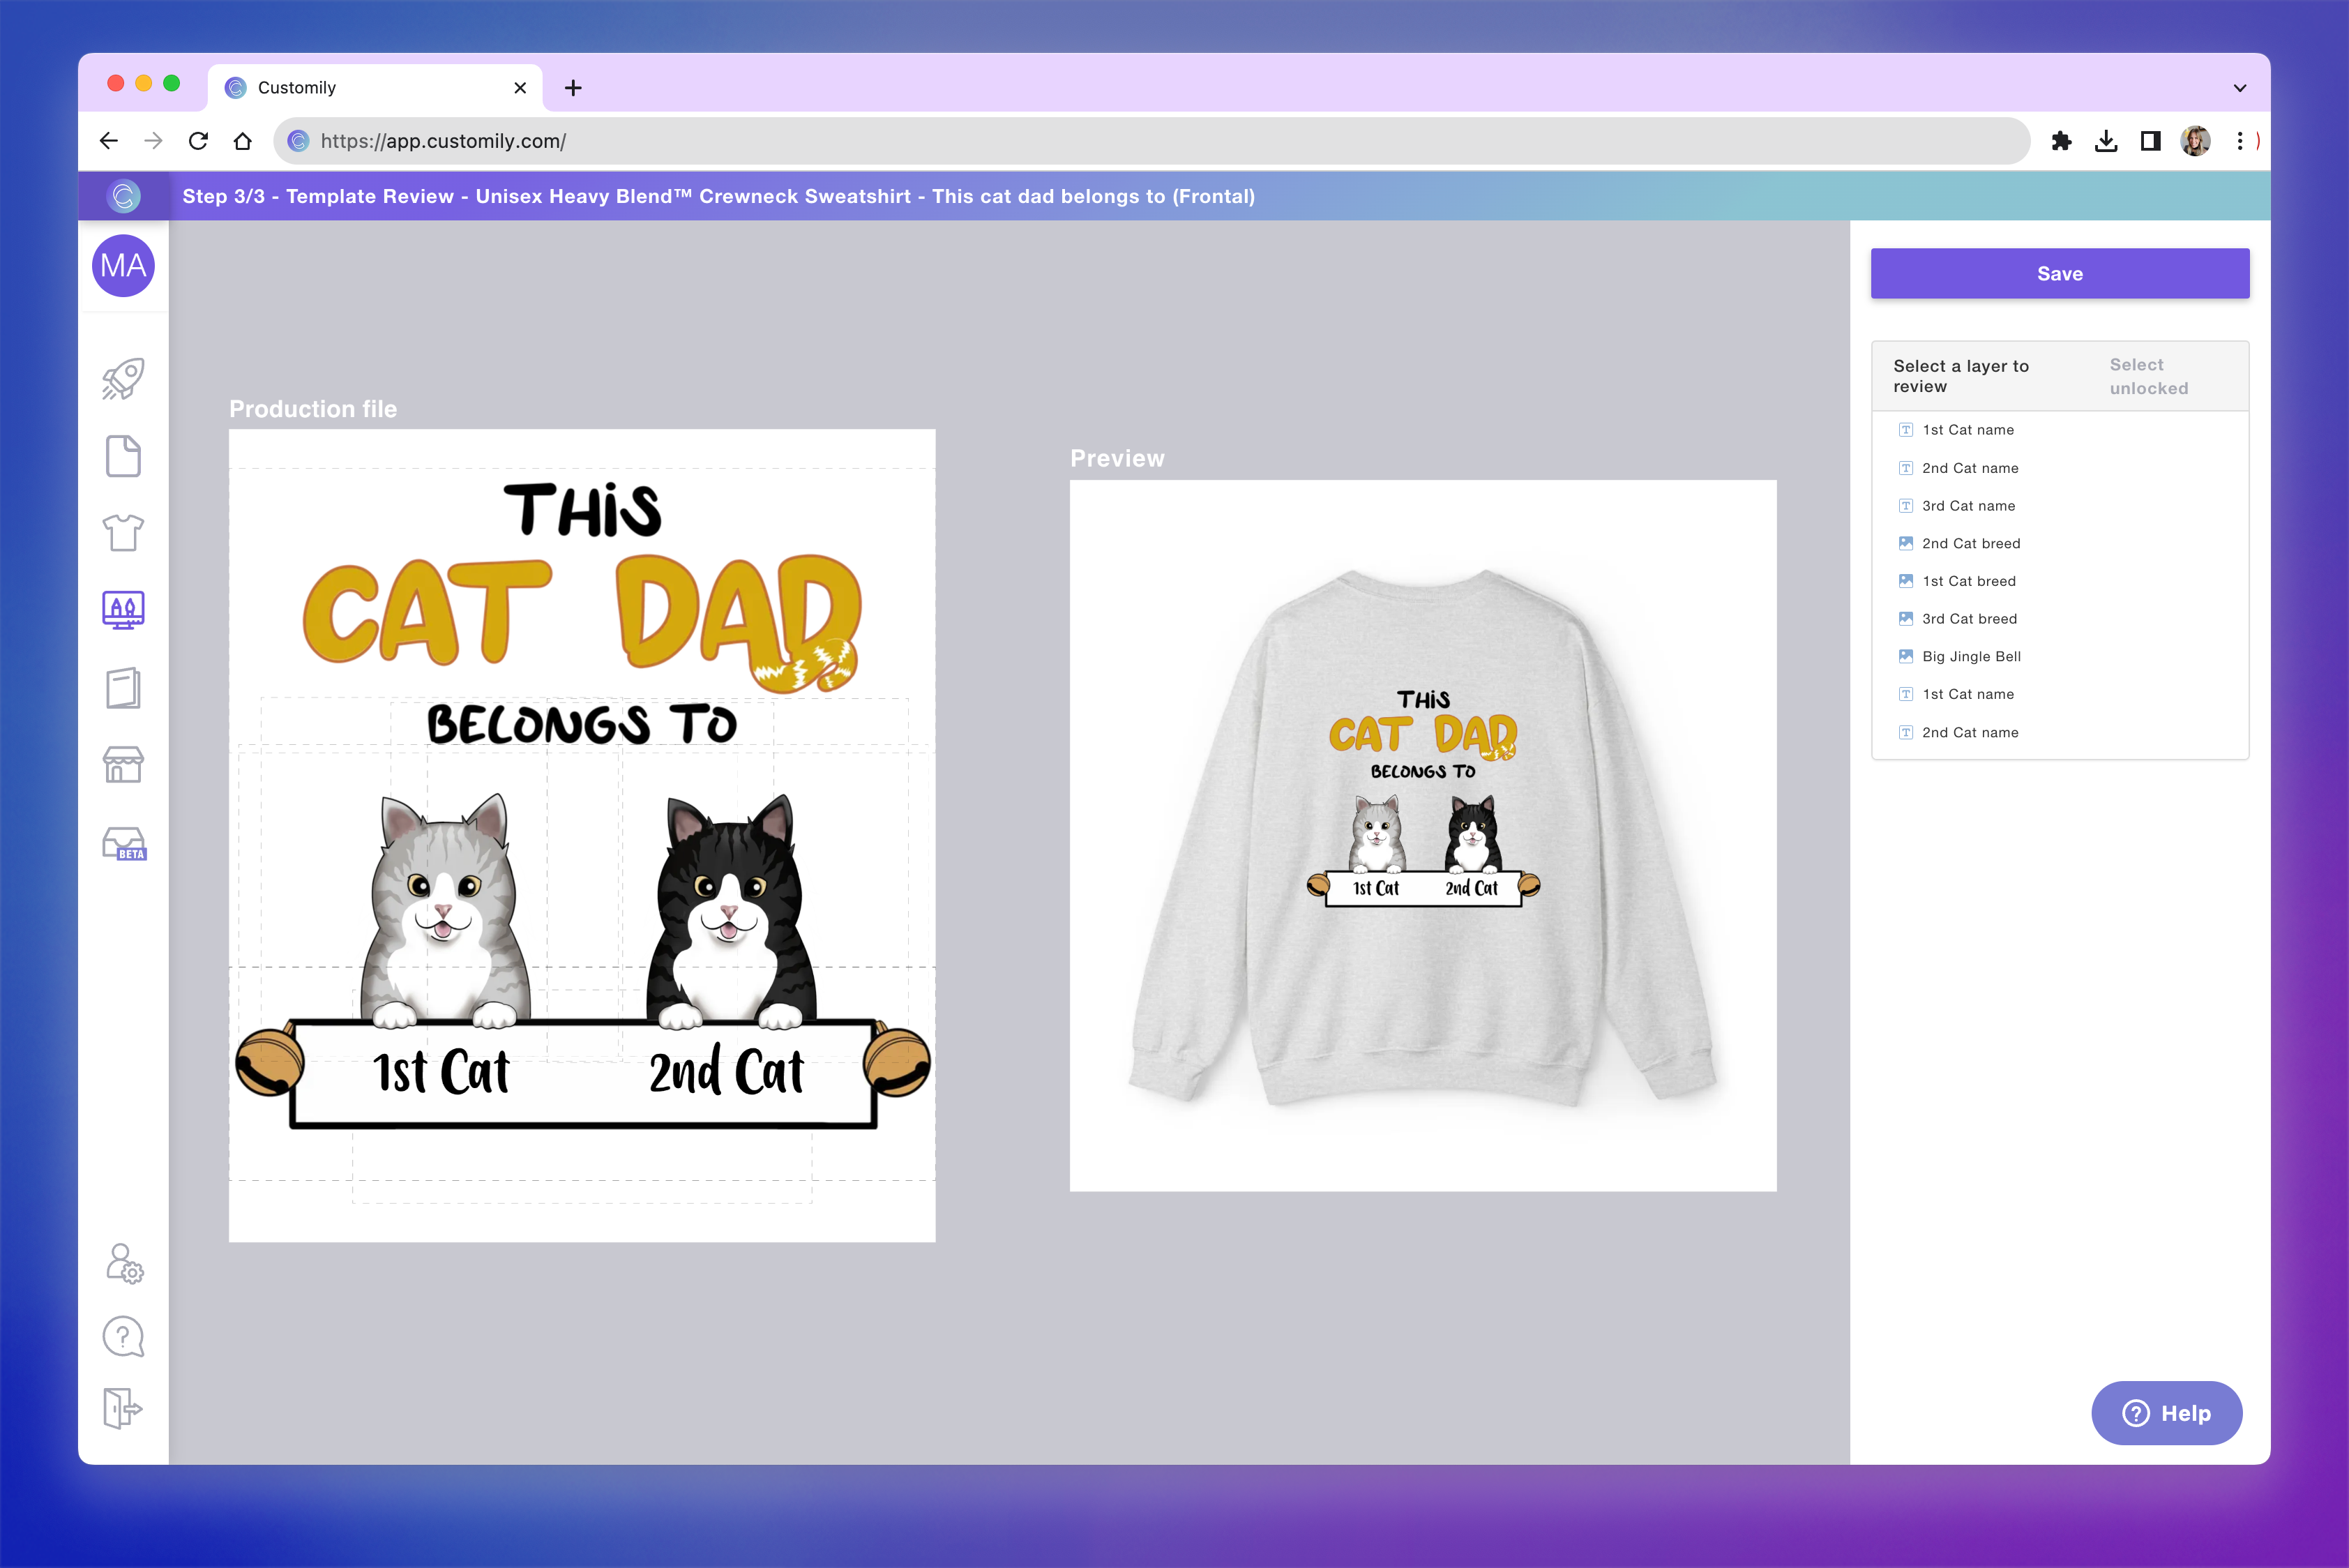
Task: Open the catalog booklet icon
Action: [122, 687]
